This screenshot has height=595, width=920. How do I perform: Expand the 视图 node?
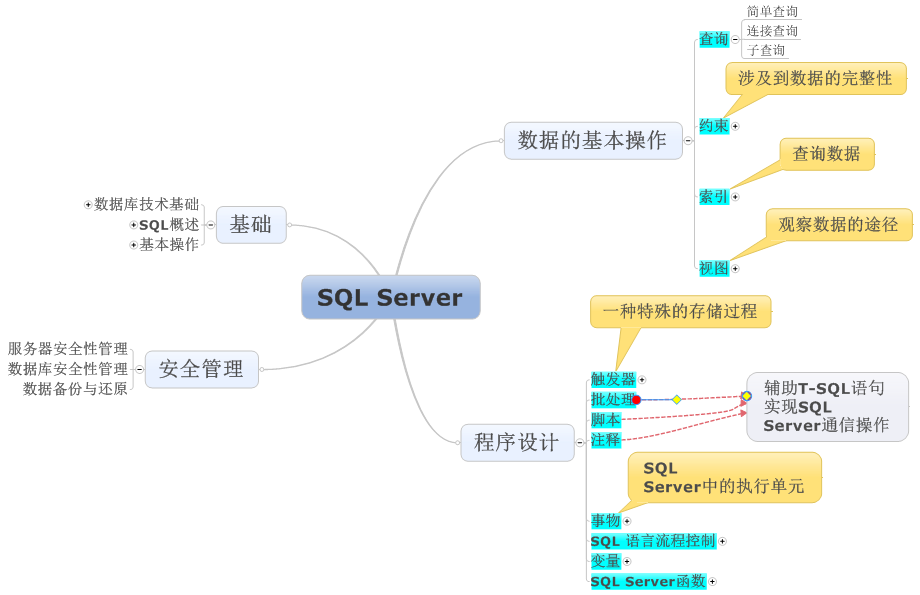(736, 268)
